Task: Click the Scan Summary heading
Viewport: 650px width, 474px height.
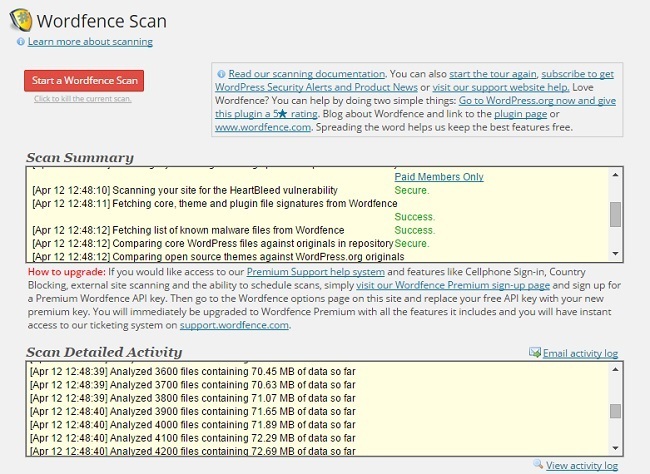Action: [80, 158]
